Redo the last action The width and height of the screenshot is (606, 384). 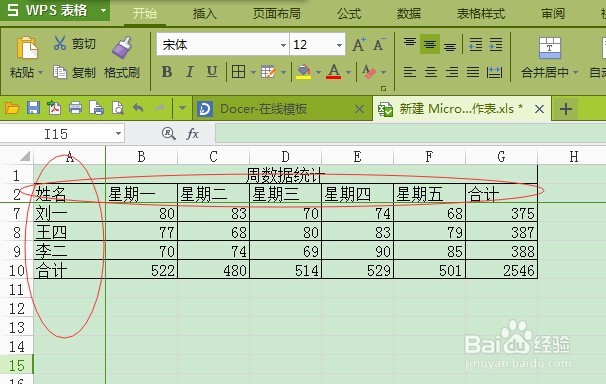[160, 108]
